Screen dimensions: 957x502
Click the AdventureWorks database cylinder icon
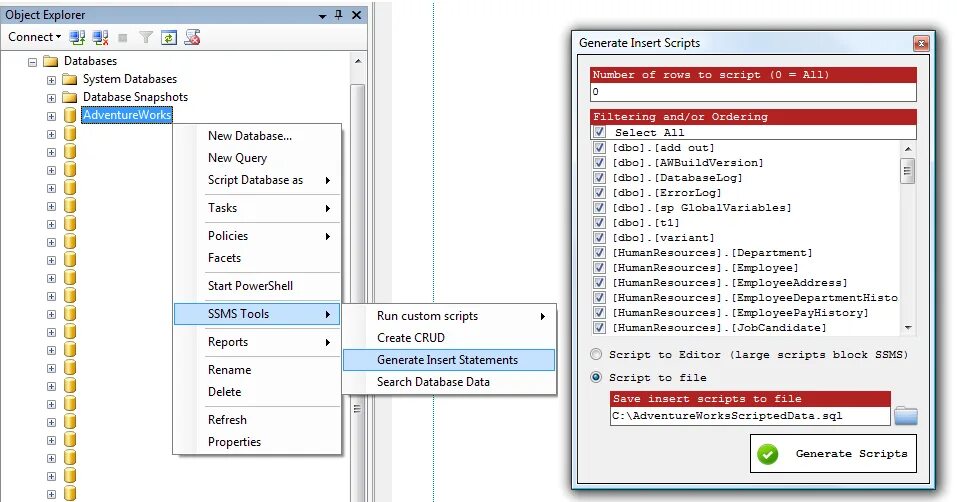point(70,115)
